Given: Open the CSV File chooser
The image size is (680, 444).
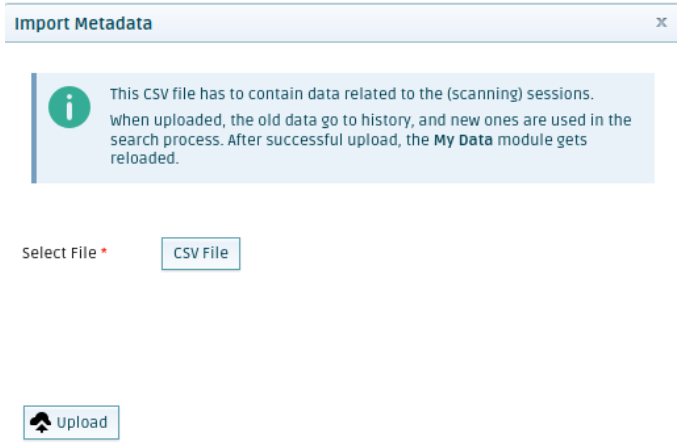Looking at the screenshot, I should [201, 253].
